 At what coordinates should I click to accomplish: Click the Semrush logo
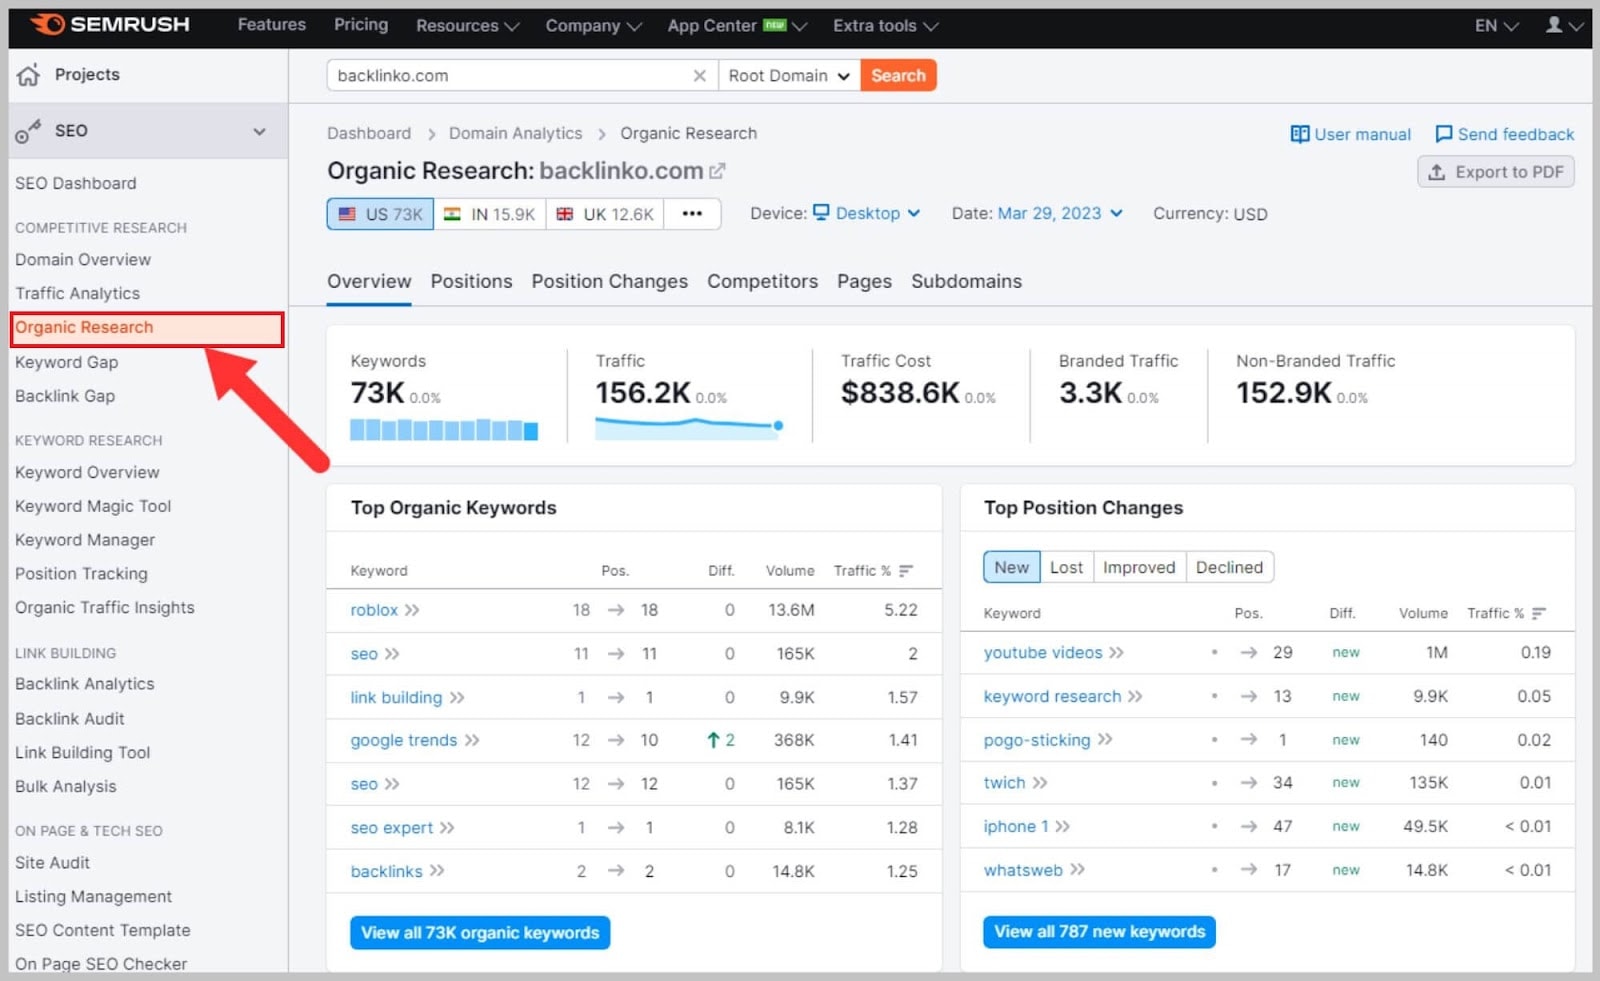(x=110, y=24)
